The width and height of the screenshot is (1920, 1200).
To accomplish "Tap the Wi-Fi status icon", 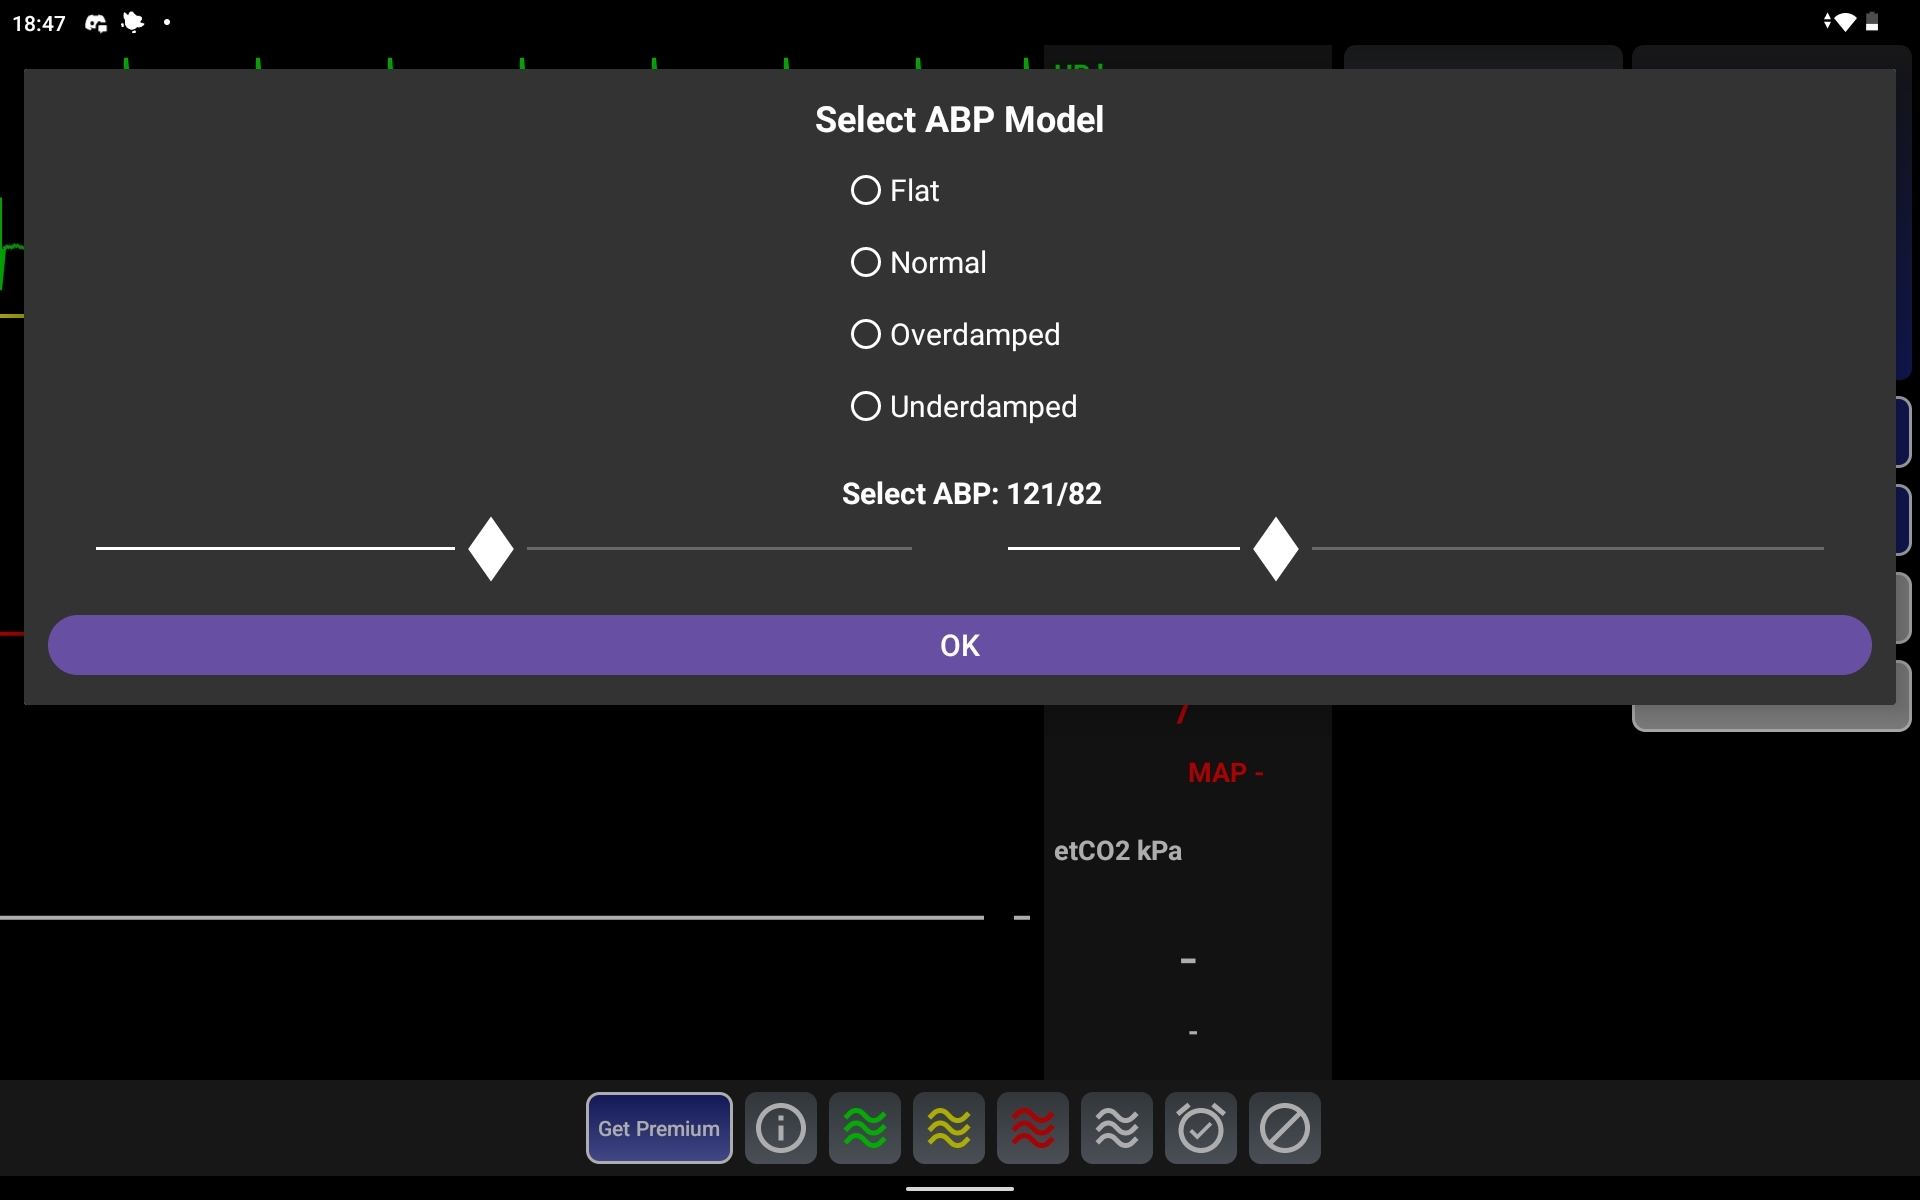I will coord(1843,22).
